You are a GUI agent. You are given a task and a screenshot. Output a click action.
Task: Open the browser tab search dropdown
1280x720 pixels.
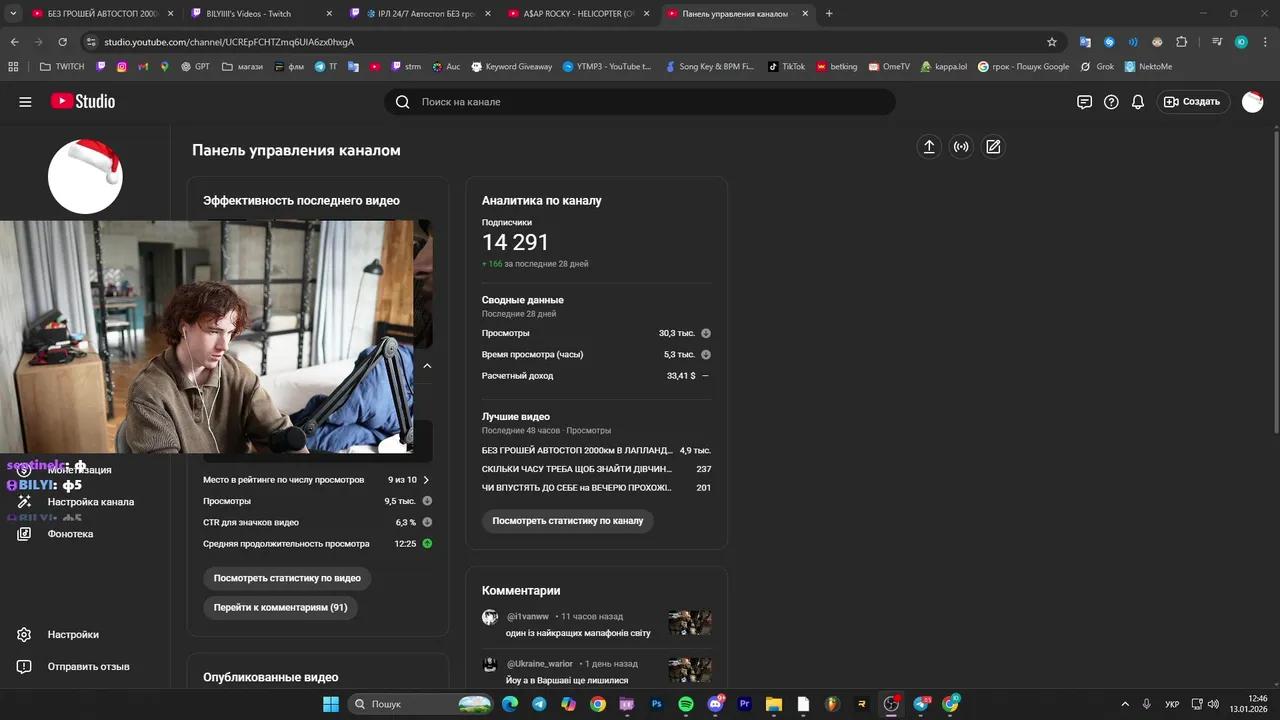pyautogui.click(x=14, y=14)
